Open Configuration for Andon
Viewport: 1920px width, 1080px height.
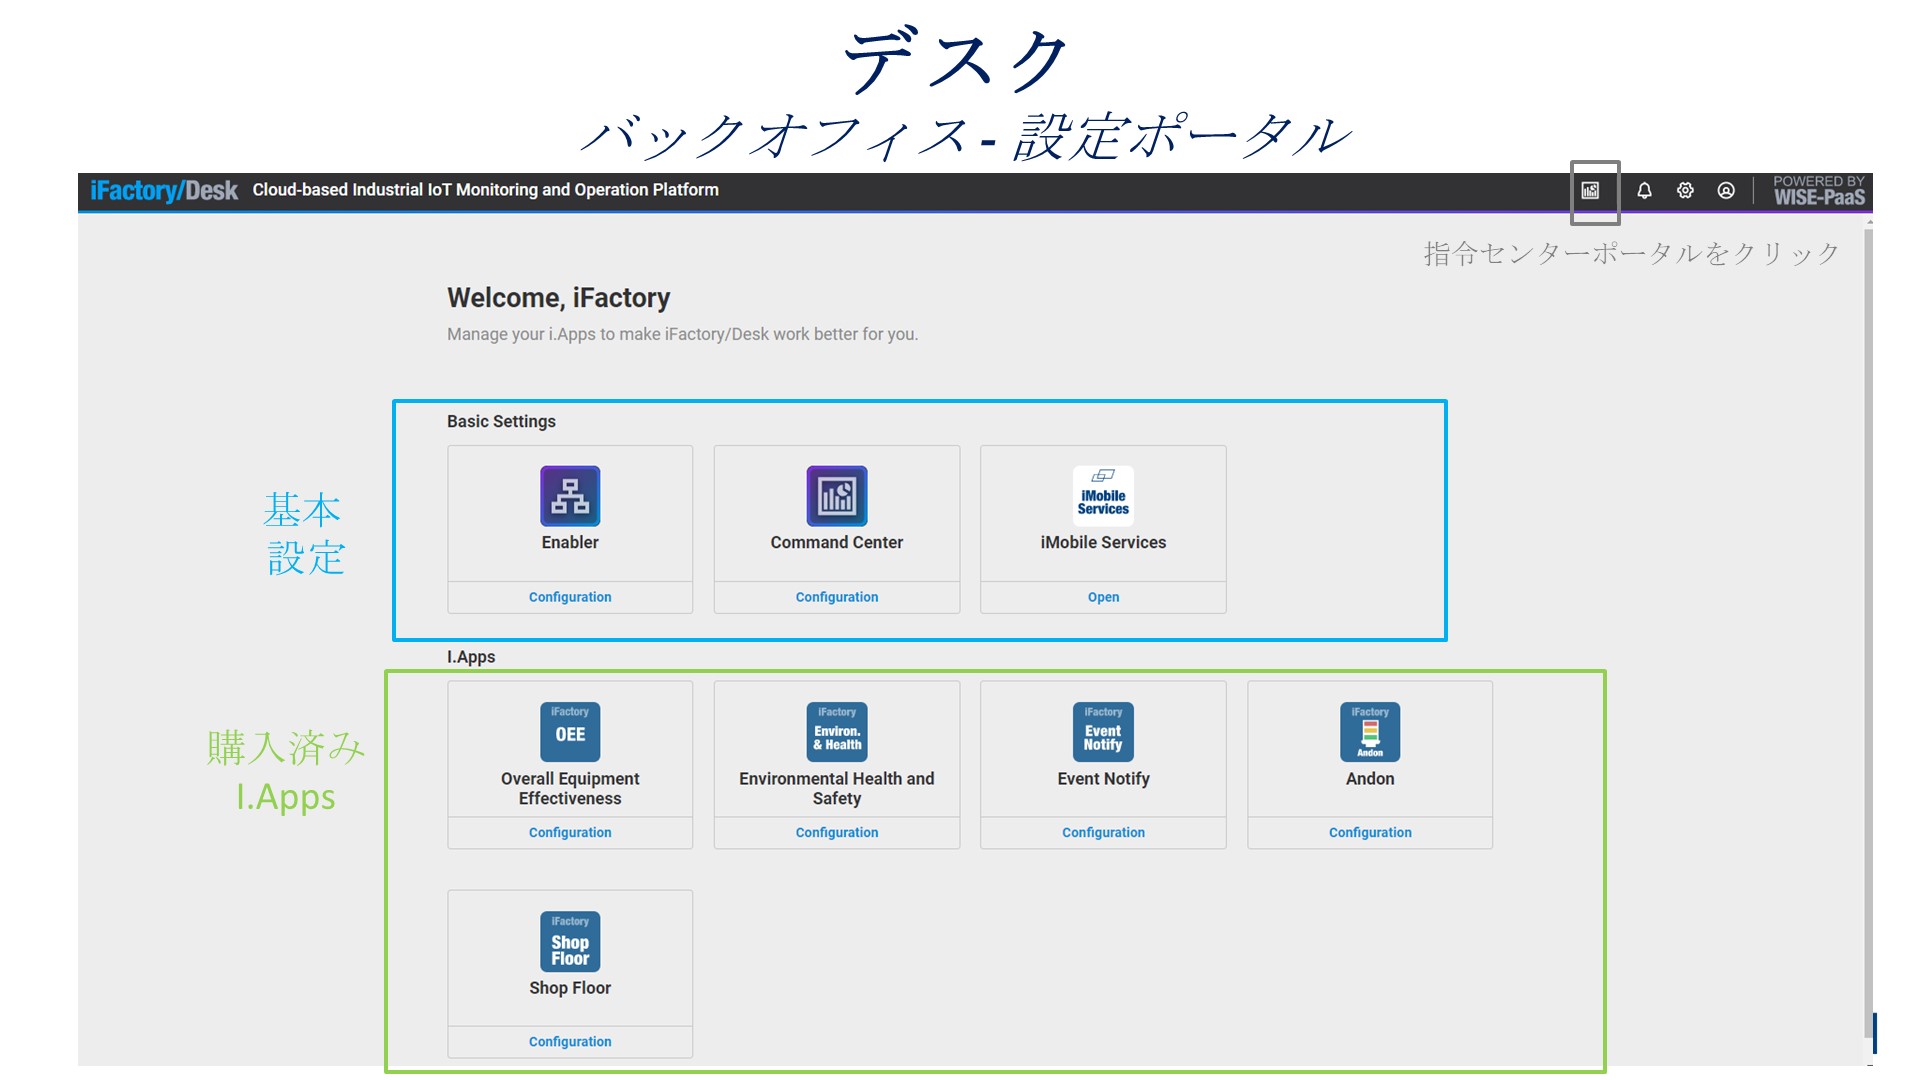click(1370, 832)
